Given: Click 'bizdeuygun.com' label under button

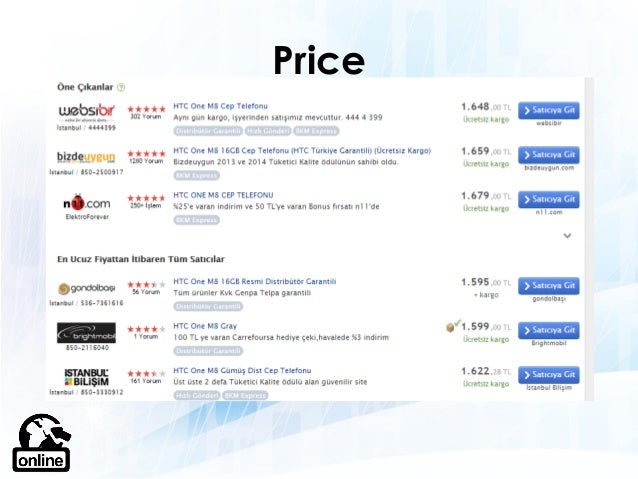Looking at the screenshot, I should (549, 168).
